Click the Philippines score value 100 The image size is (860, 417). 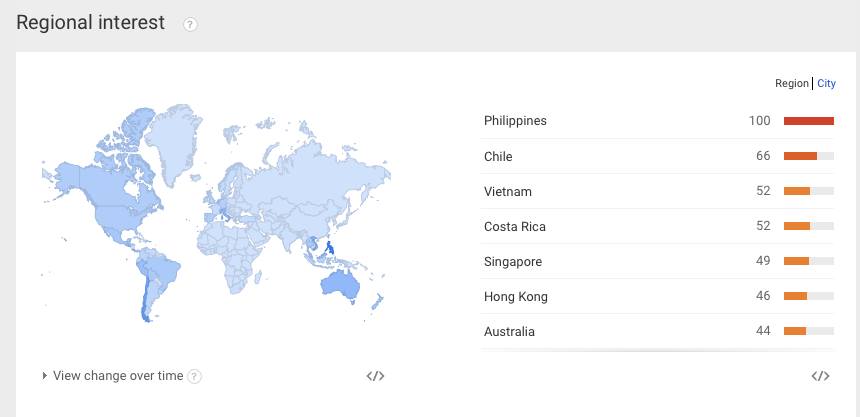(x=759, y=121)
